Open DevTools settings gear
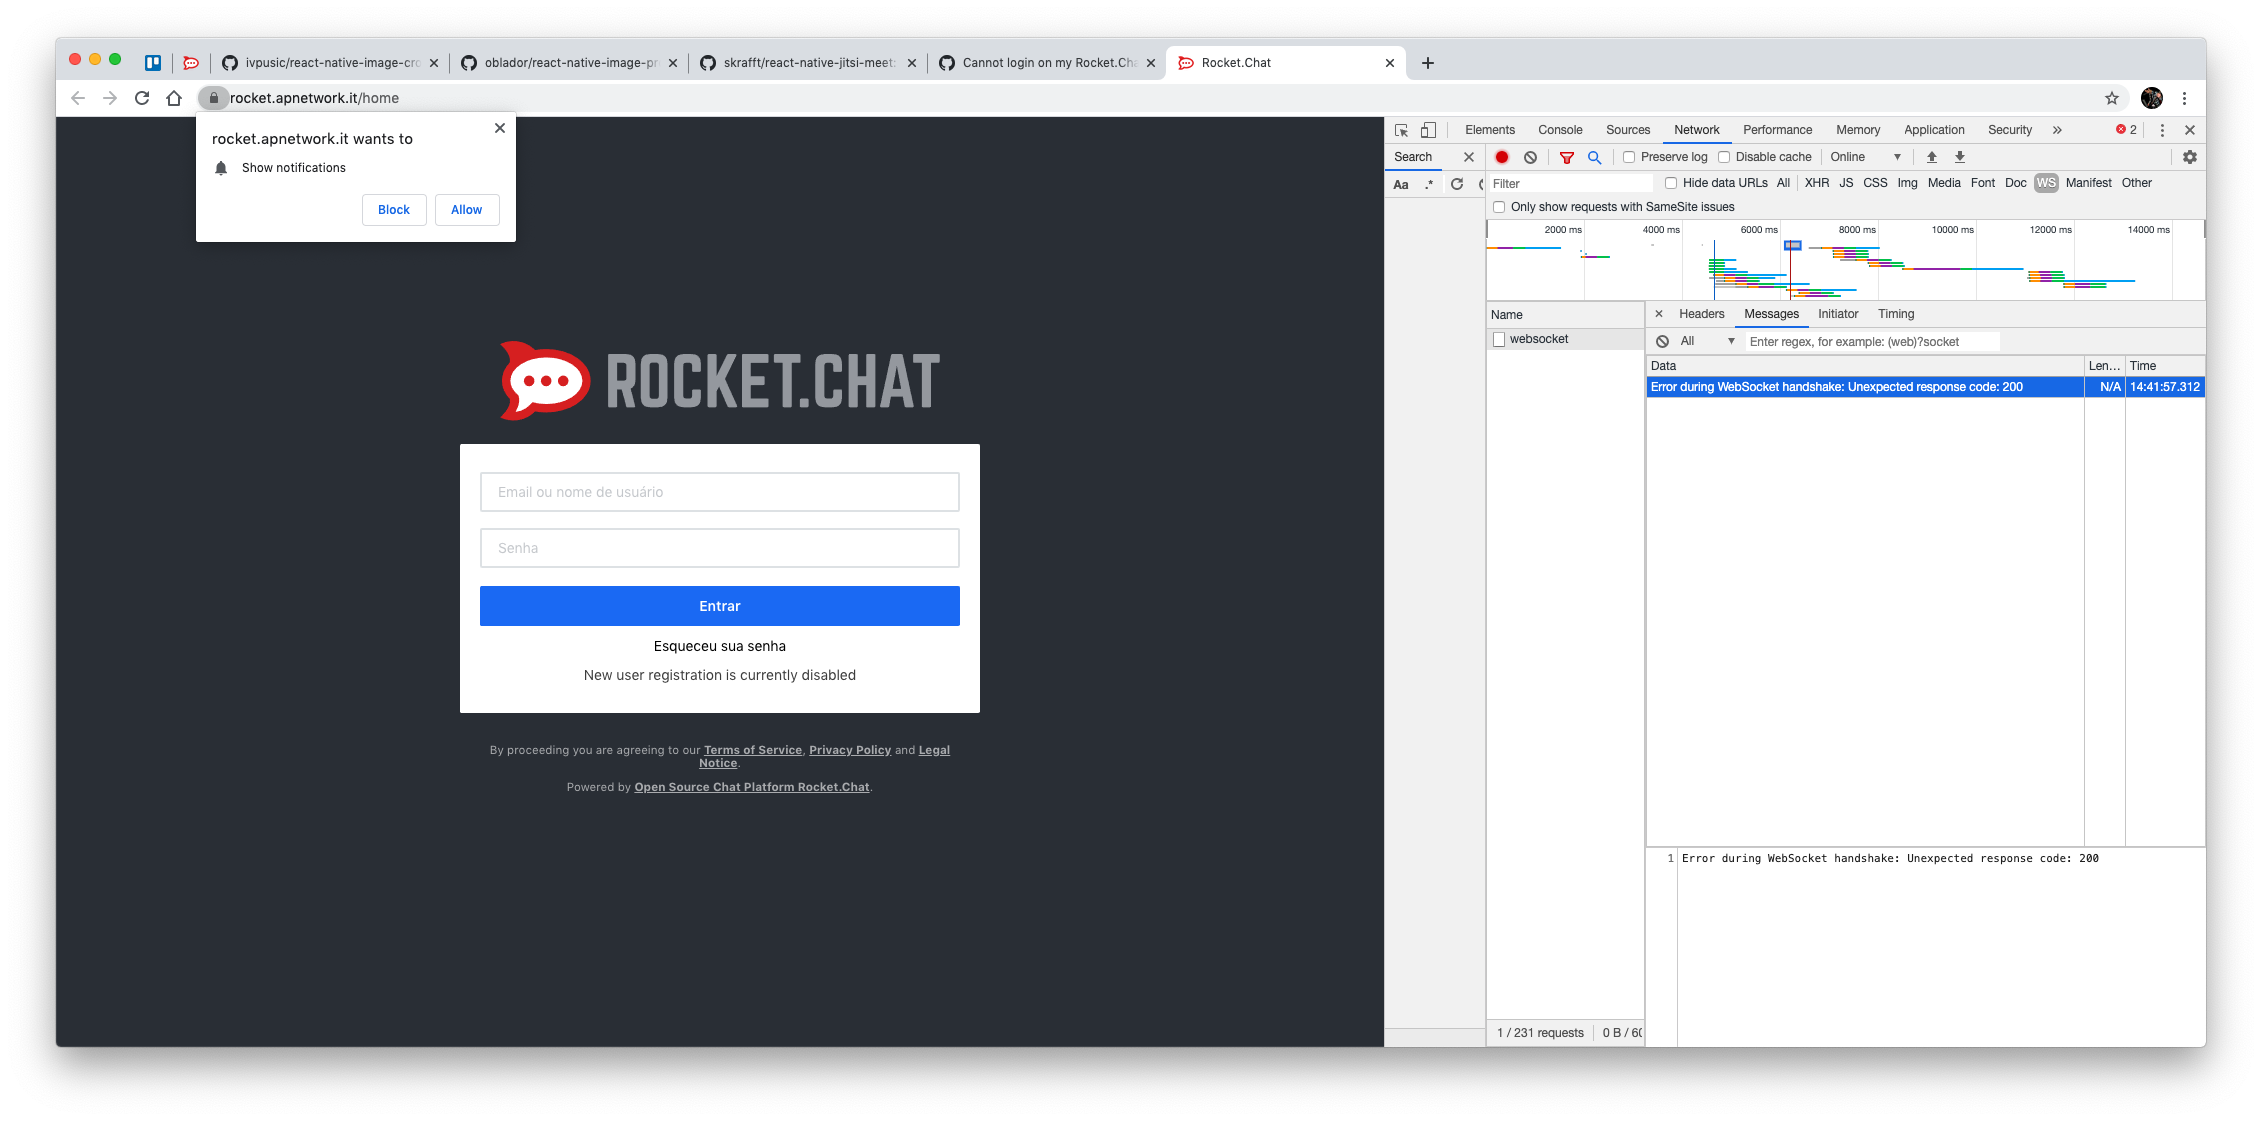This screenshot has width=2262, height=1121. pyautogui.click(x=2190, y=157)
